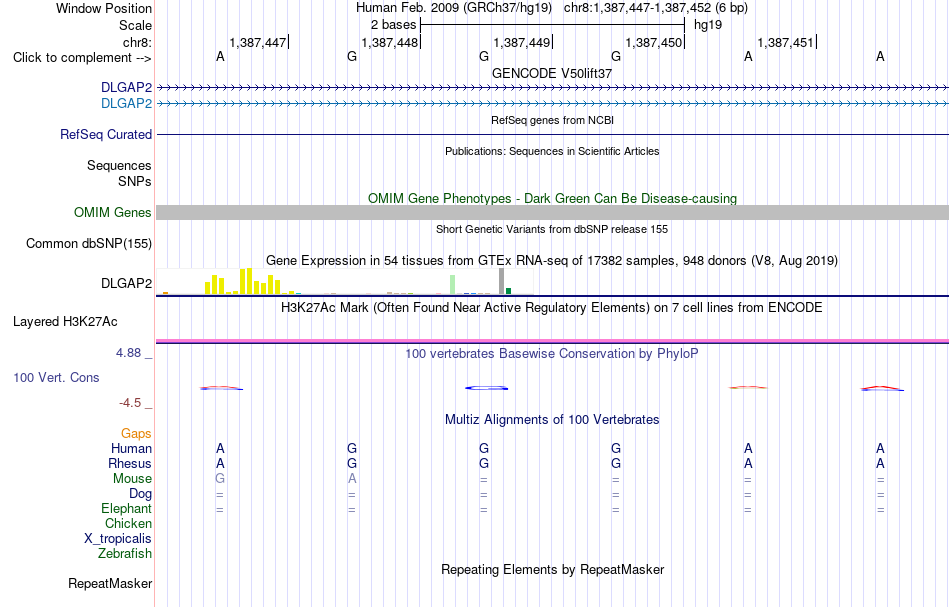
Task: Click the hg19 label next to scale bar
Action: 708,25
